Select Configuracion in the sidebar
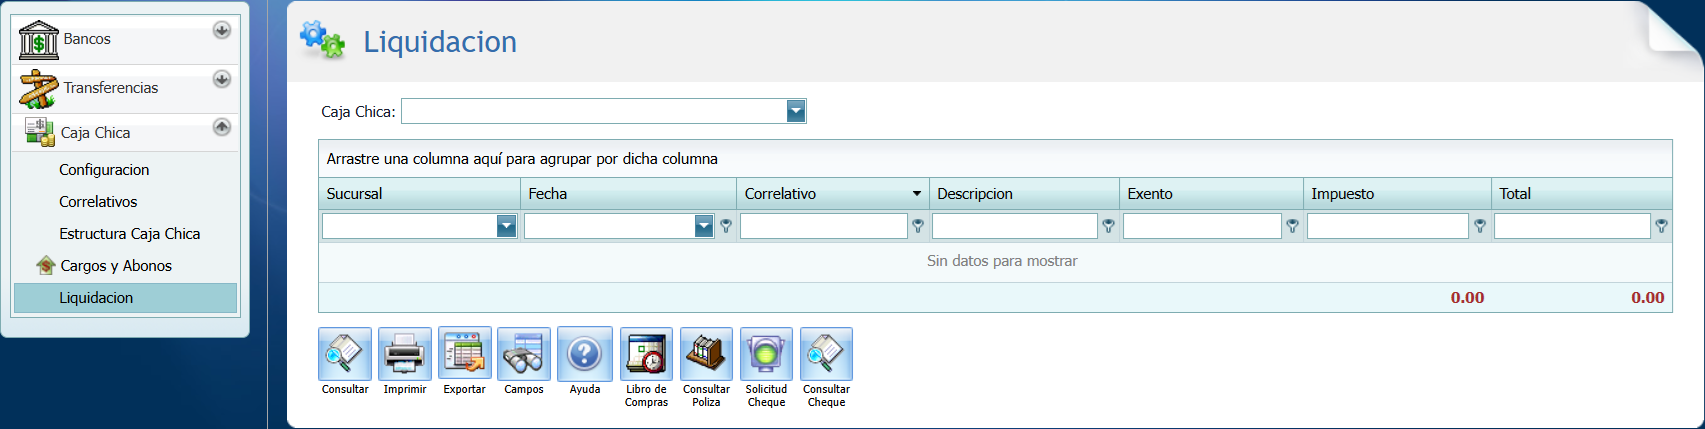 coord(104,170)
